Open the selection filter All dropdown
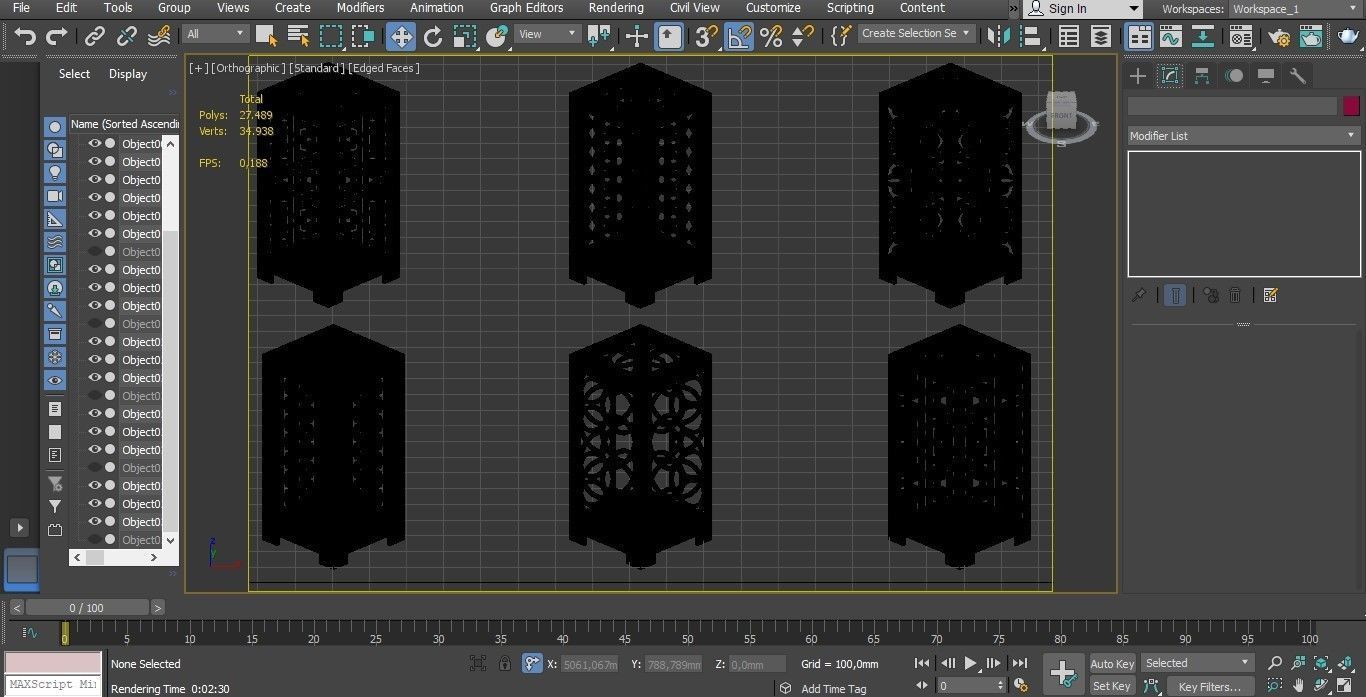This screenshot has height=697, width=1366. click(x=215, y=33)
